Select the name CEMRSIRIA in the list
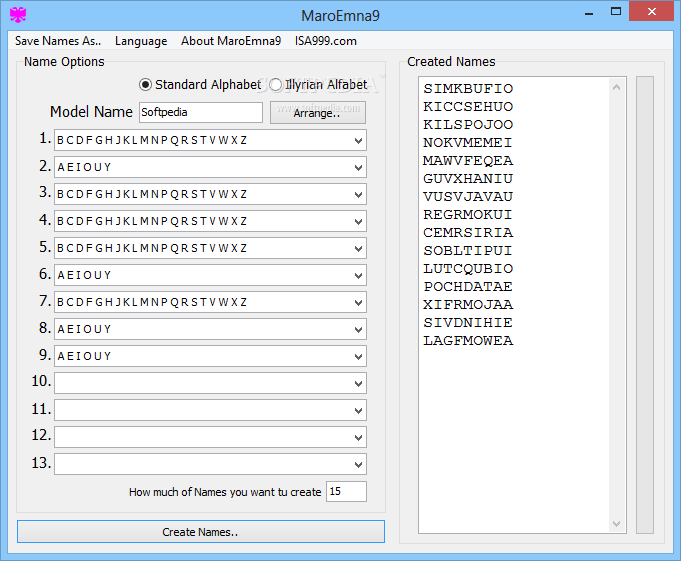This screenshot has height=561, width=681. [468, 233]
